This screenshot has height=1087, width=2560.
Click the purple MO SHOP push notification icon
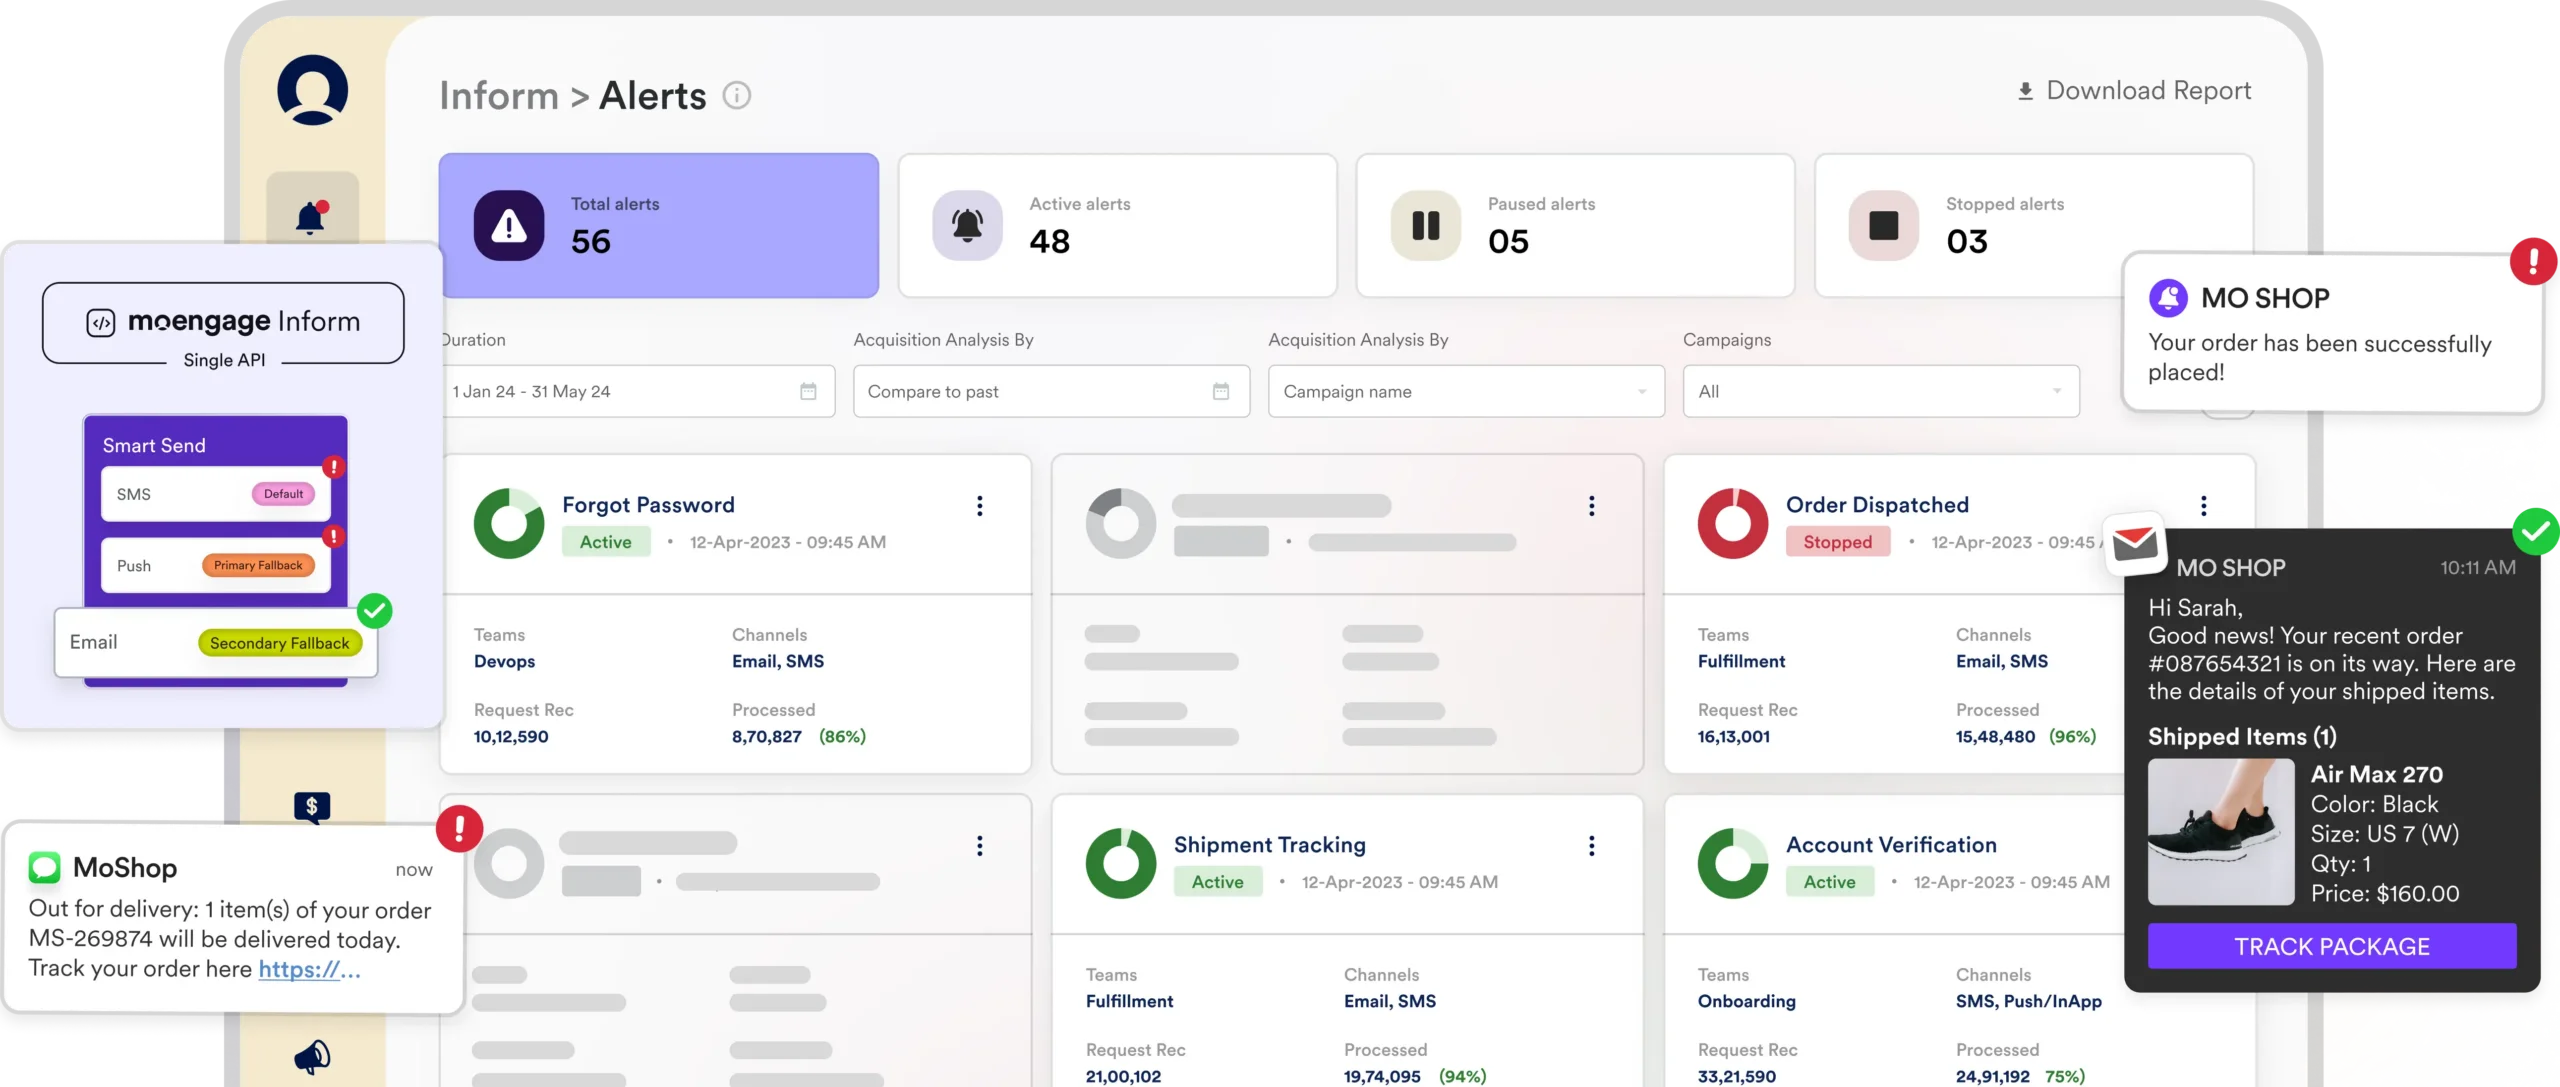[2168, 298]
